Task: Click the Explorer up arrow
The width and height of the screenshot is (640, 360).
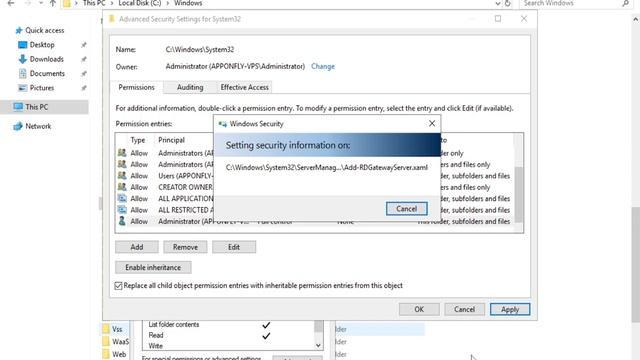Action: click(x=53, y=3)
